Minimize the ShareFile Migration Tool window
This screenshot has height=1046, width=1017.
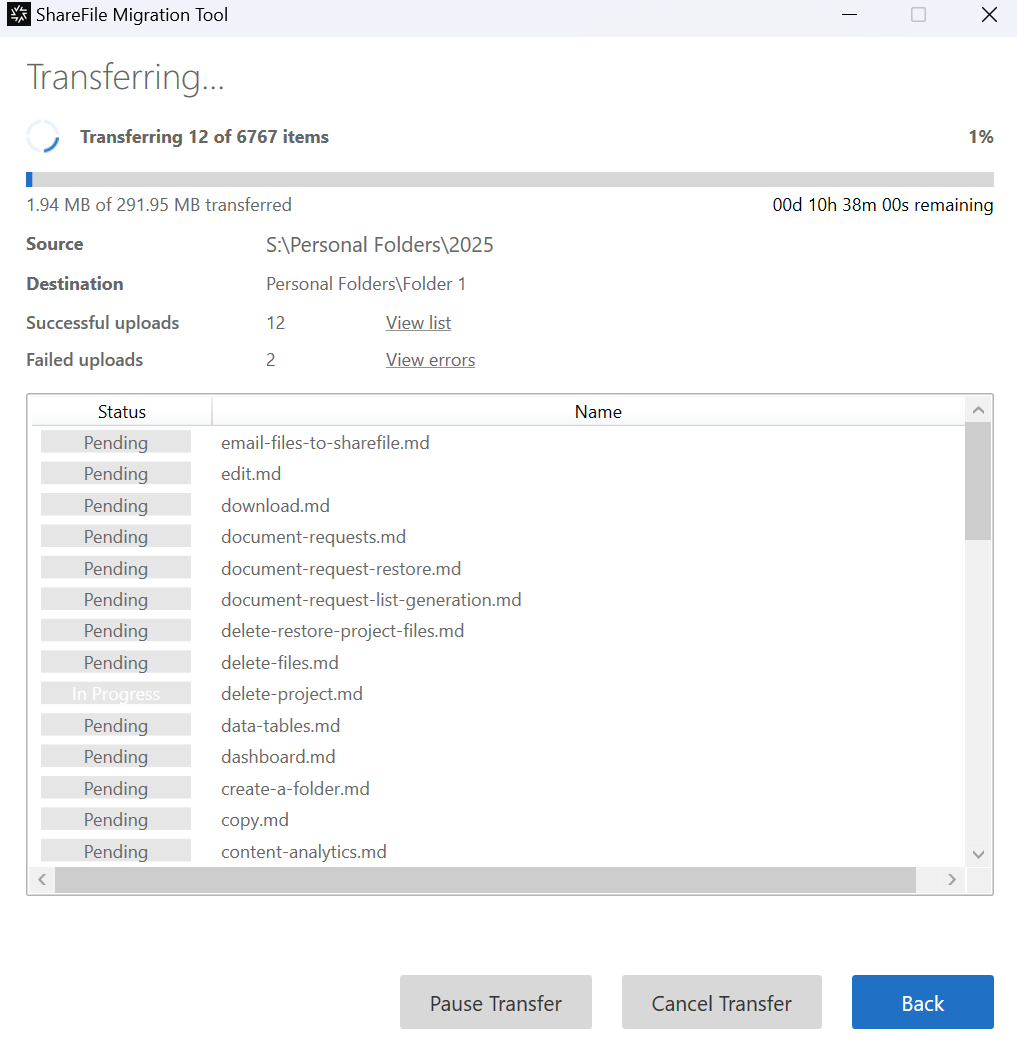coord(849,15)
